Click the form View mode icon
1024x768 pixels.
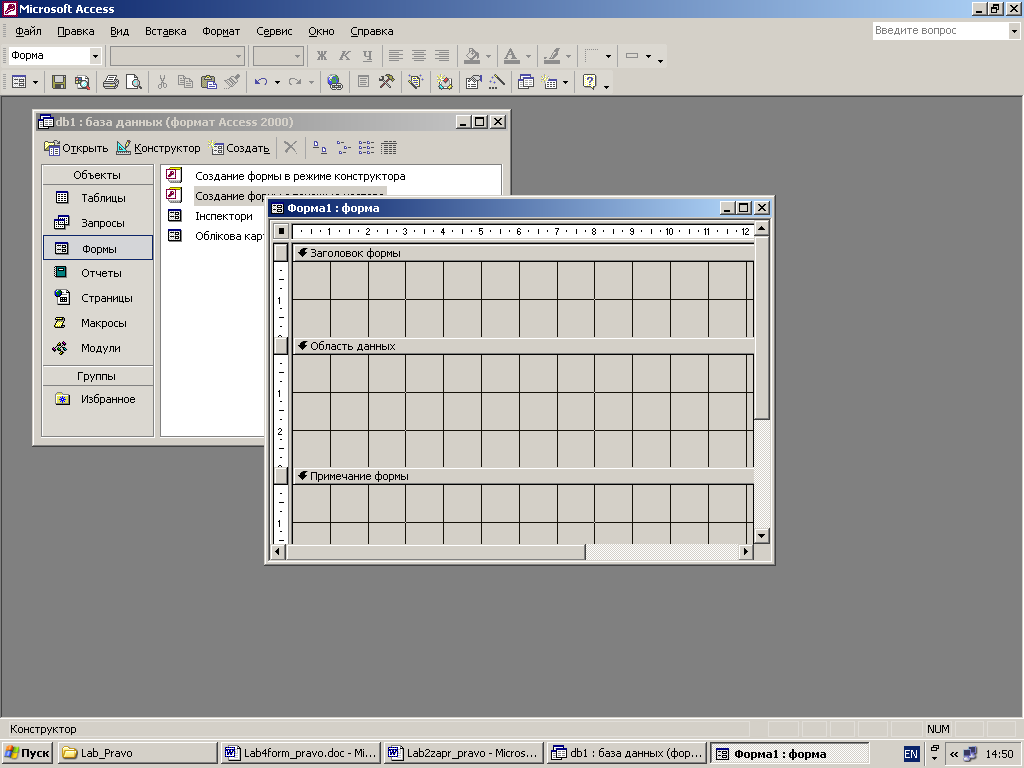click(x=19, y=82)
